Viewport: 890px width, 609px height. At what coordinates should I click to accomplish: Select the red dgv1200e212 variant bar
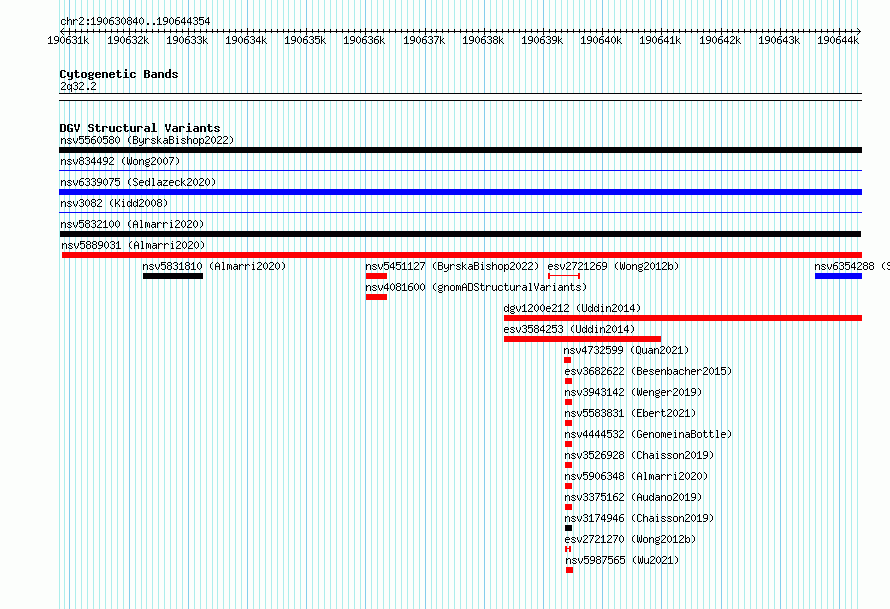[683, 318]
